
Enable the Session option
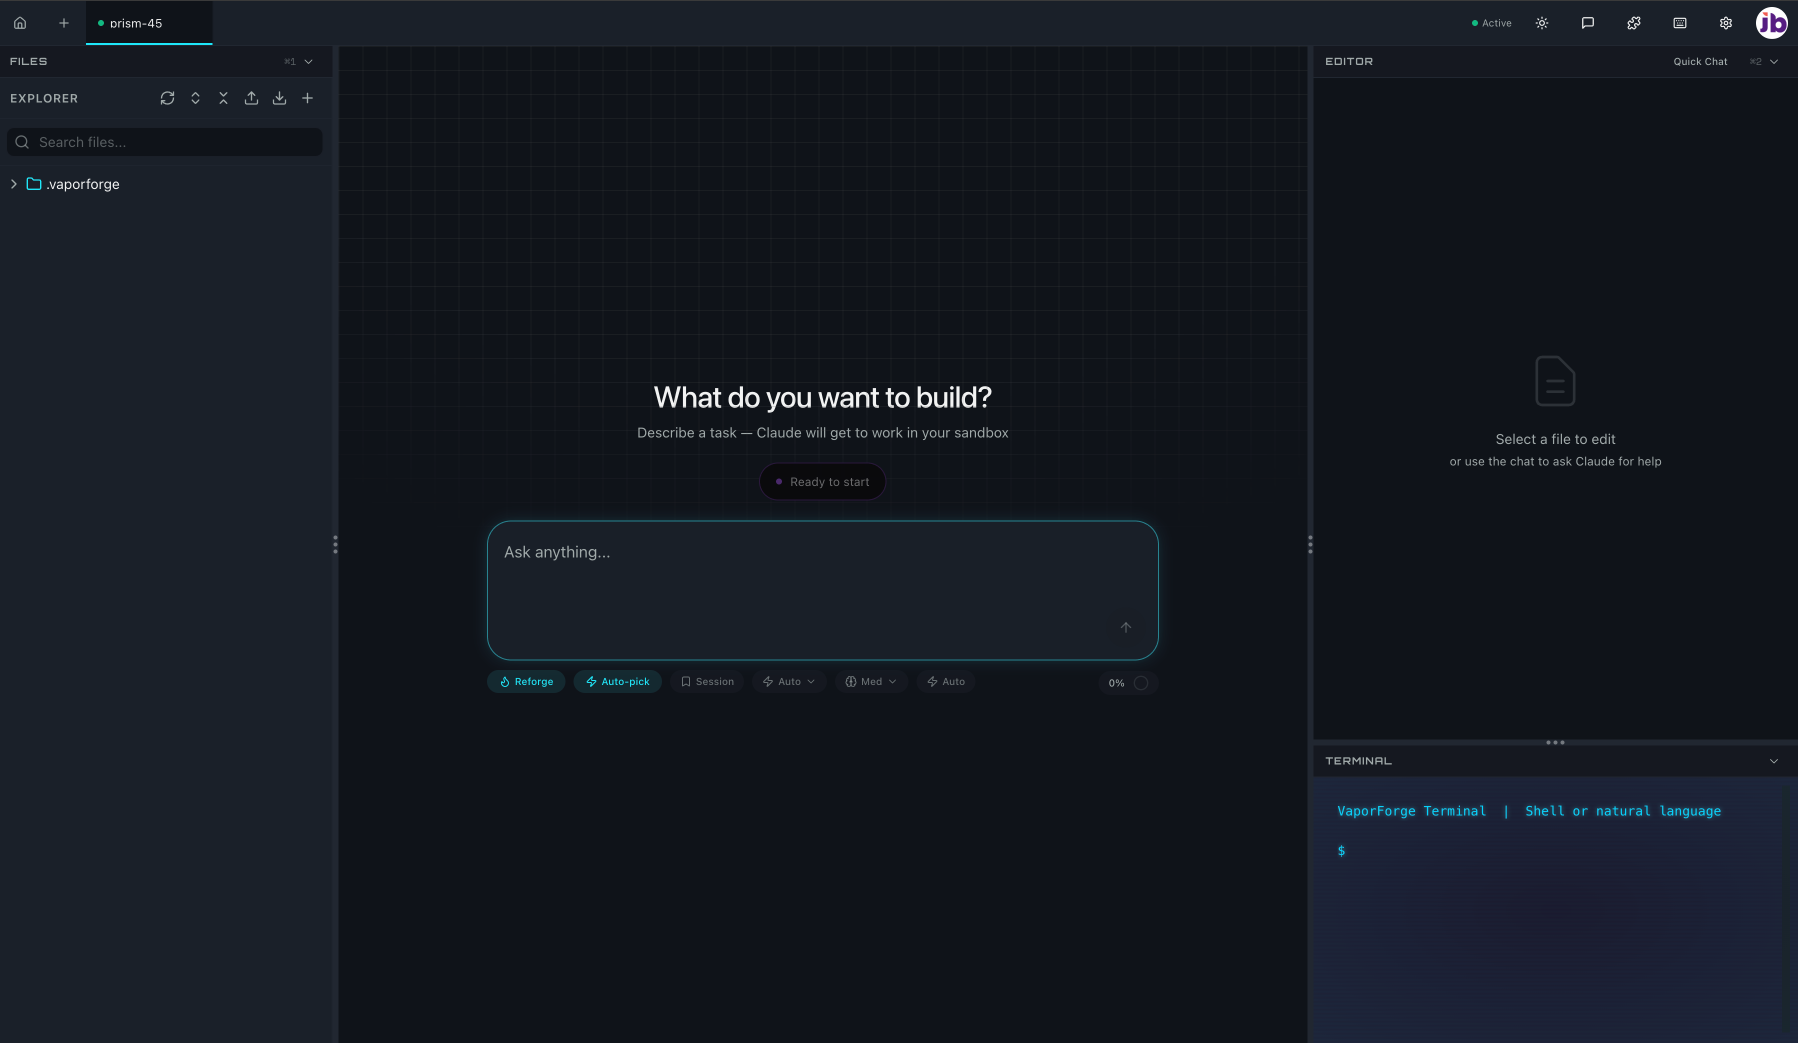707,681
